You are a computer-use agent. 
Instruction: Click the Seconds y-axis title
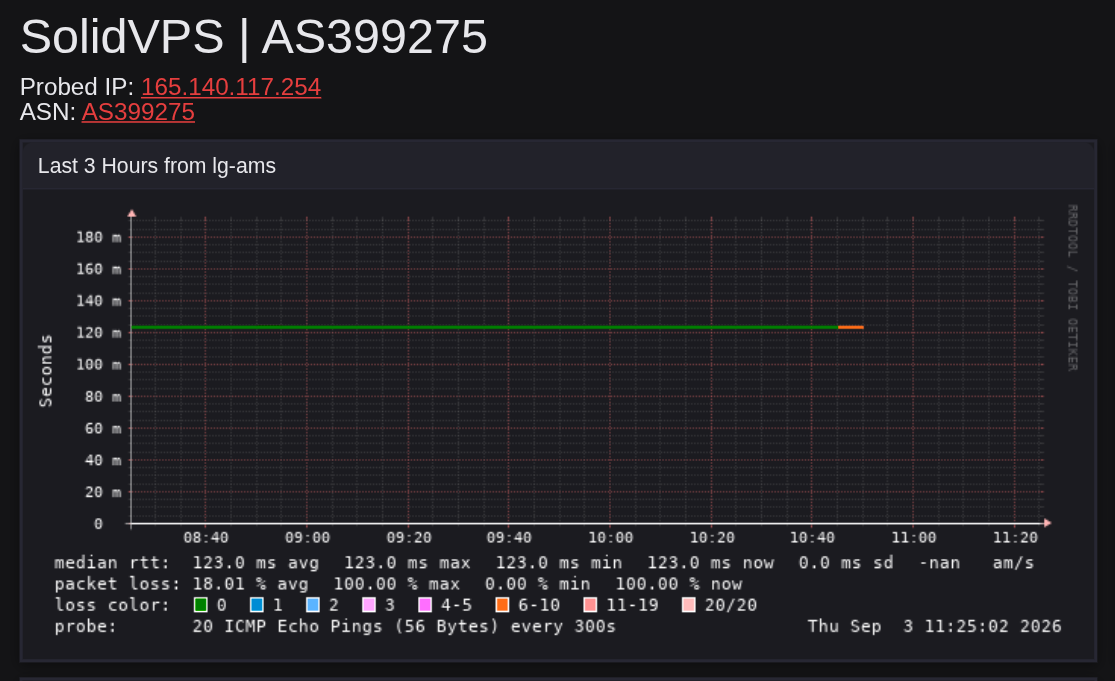[46, 371]
